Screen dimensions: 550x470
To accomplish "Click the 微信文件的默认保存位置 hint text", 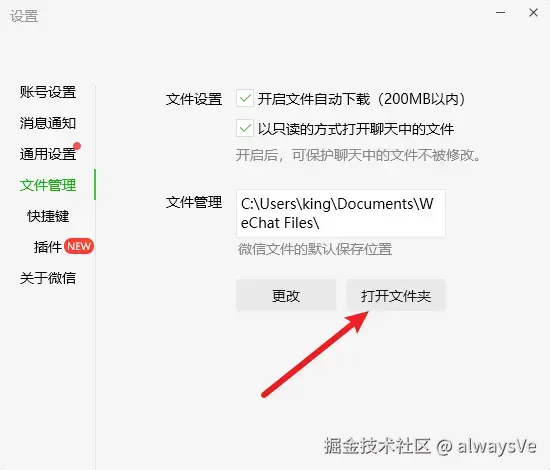I will point(315,249).
